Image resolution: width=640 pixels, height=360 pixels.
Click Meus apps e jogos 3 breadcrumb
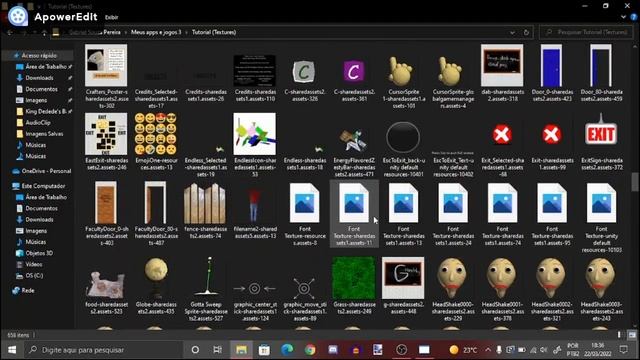point(156,32)
